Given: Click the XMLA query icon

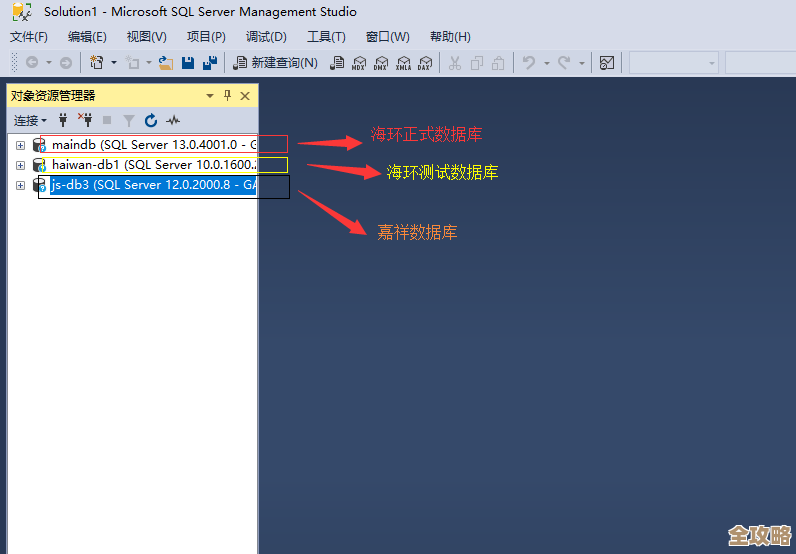Looking at the screenshot, I should pos(403,63).
